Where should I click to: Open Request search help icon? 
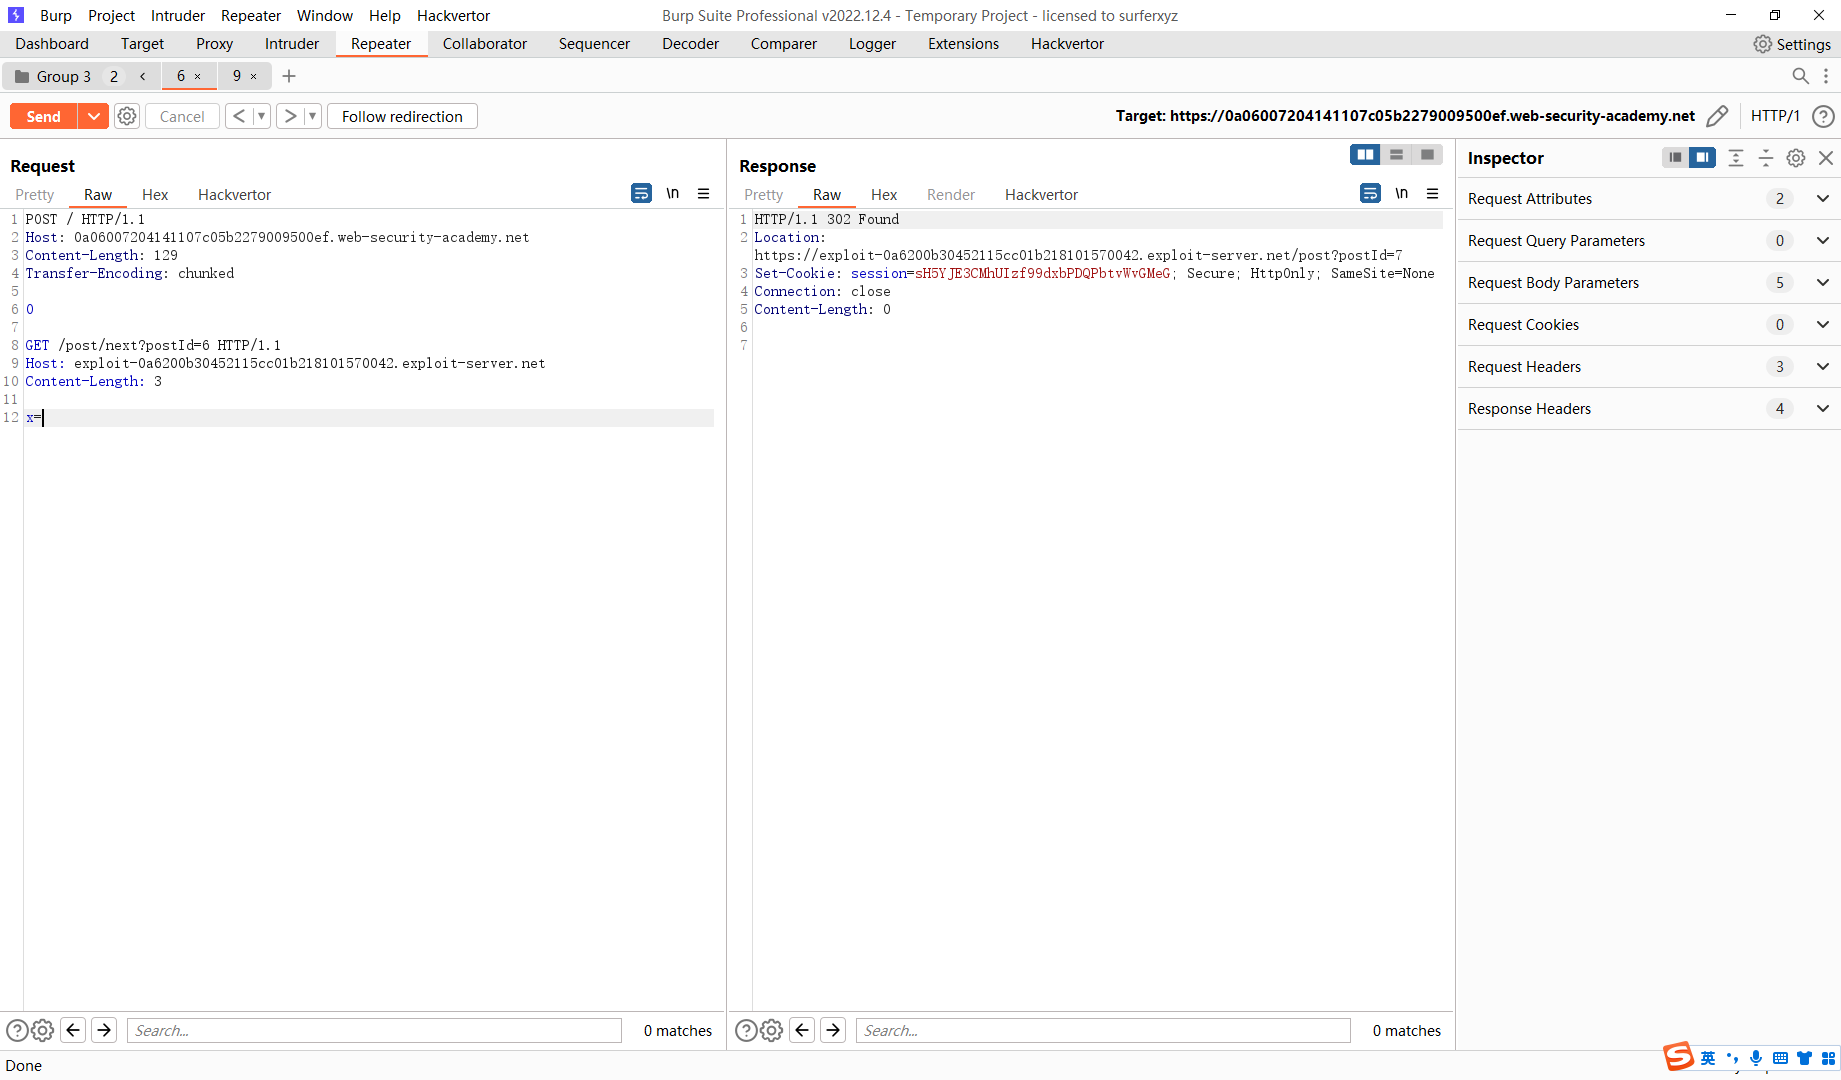click(17, 1030)
